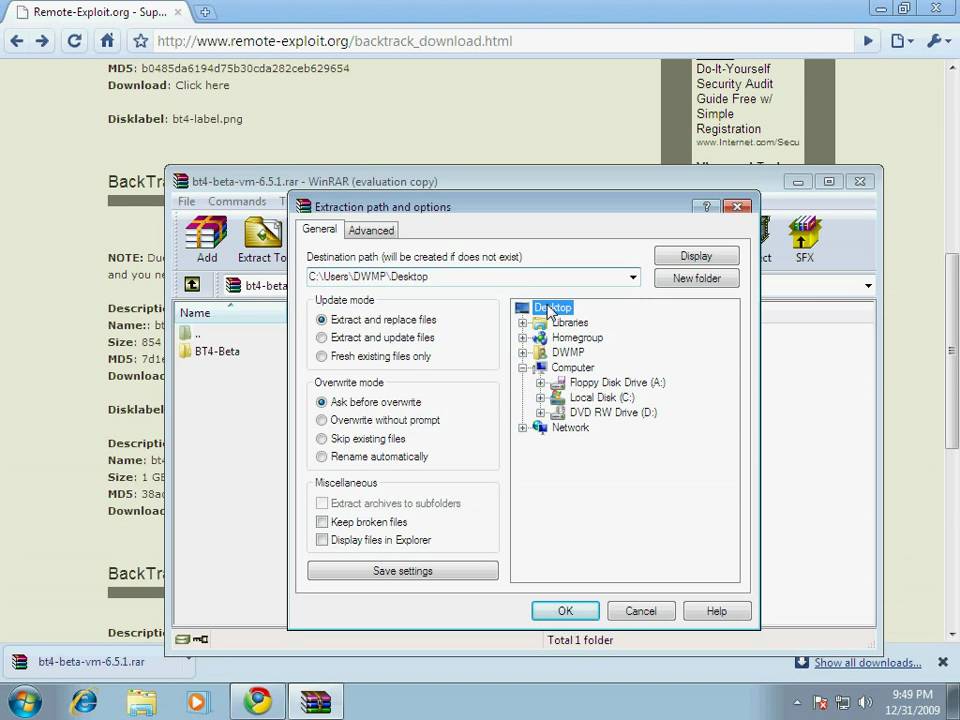The height and width of the screenshot is (720, 960).
Task: Collapse the Computer tree node
Action: click(522, 367)
